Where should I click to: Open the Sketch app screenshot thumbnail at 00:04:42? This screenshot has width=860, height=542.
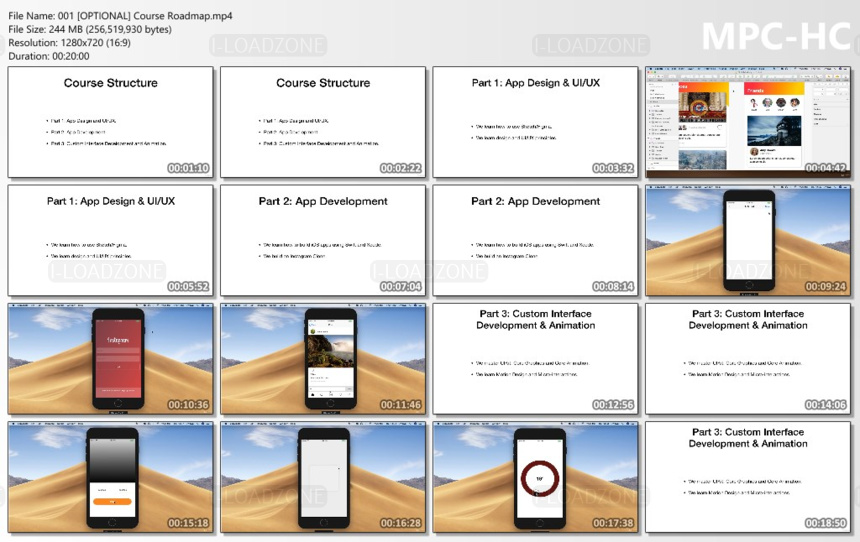click(x=748, y=122)
